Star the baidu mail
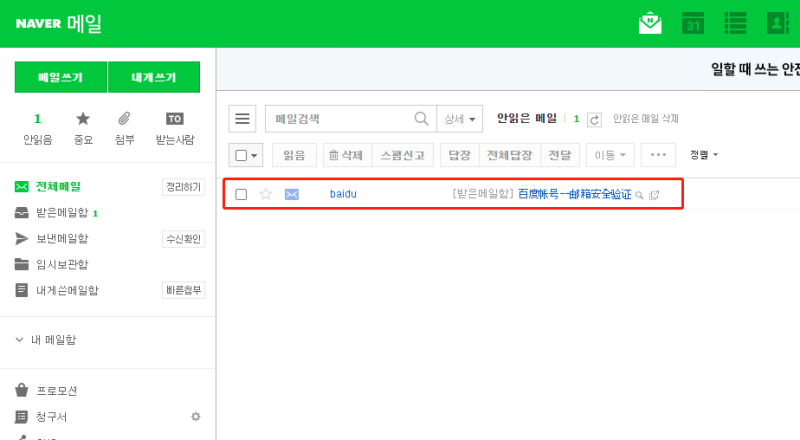Screen dimensions: 800x440 point(266,194)
